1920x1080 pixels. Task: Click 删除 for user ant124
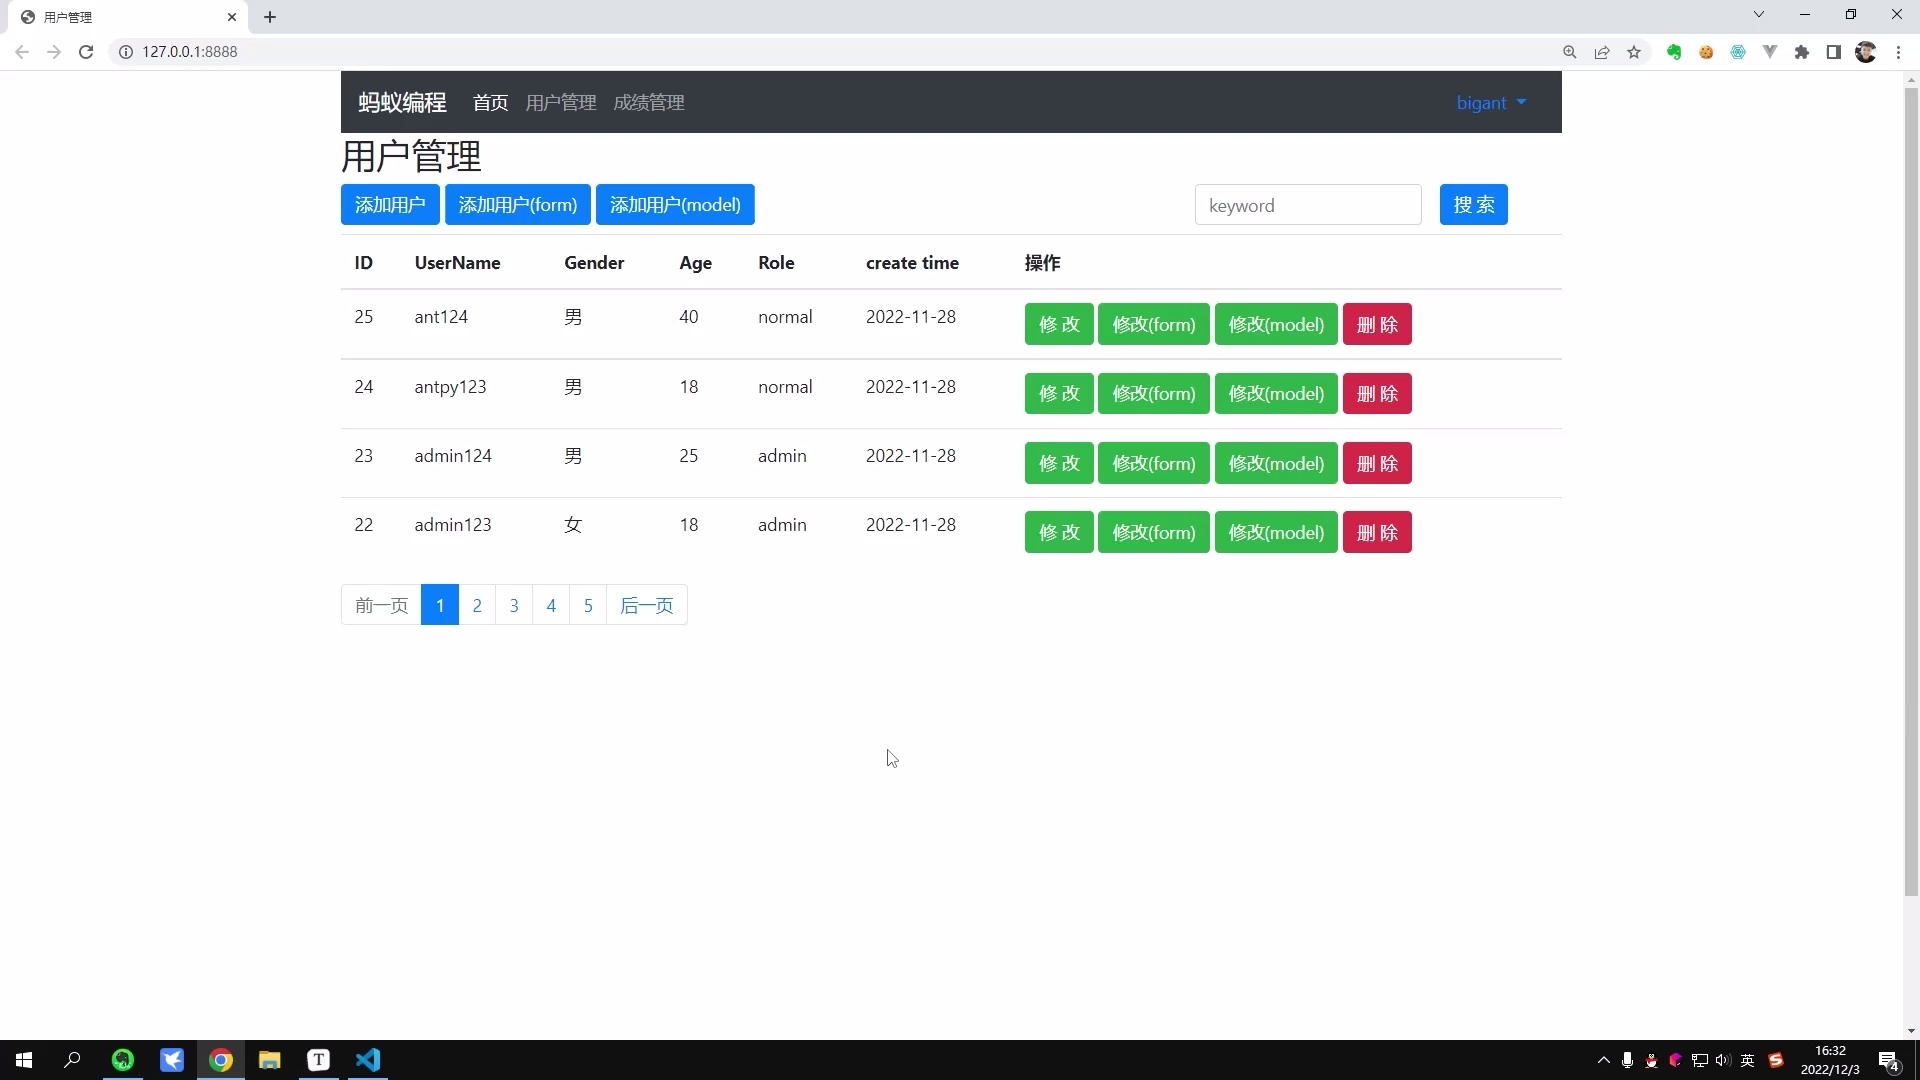1377,324
